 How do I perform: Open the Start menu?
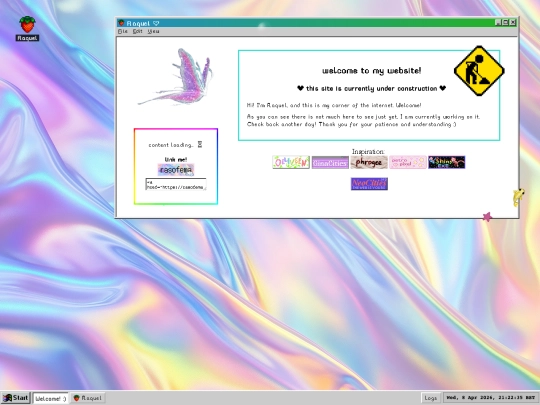click(16, 398)
